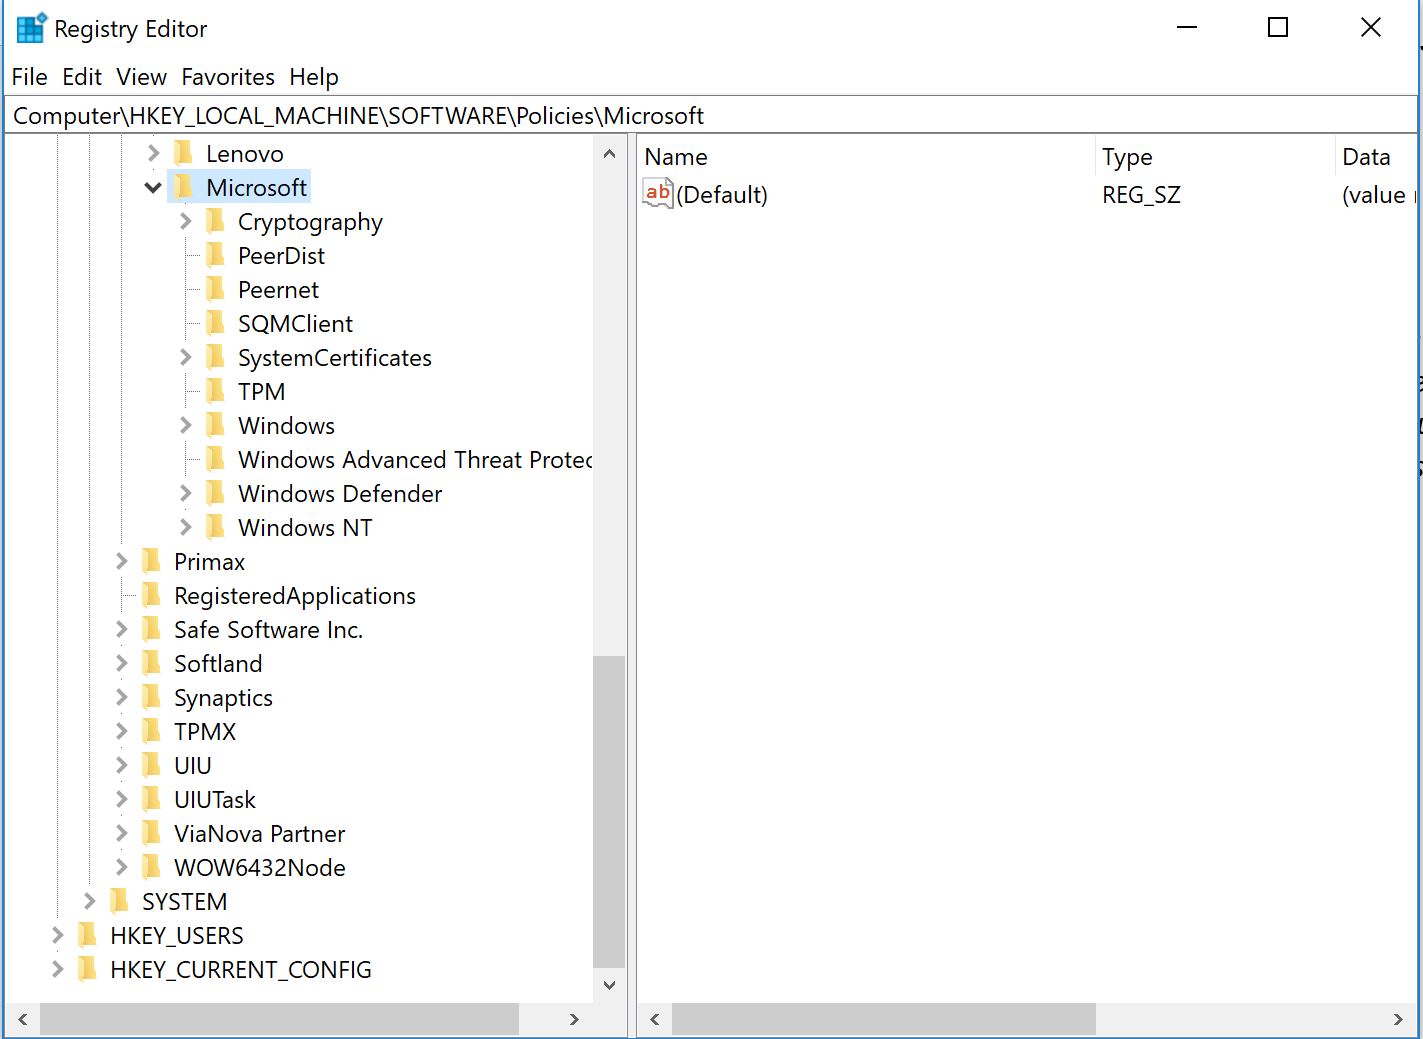Click the folder icon beside PeerDist

[215, 255]
